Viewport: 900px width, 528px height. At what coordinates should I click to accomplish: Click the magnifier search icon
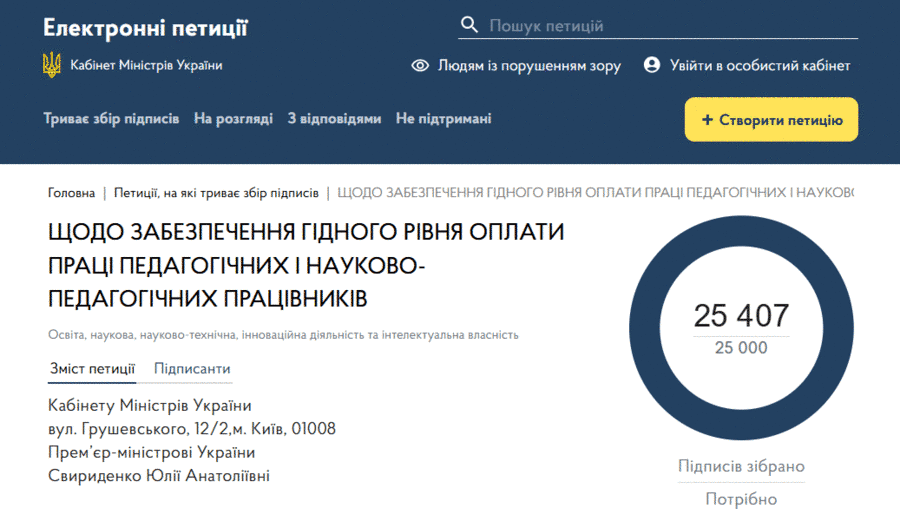click(469, 25)
